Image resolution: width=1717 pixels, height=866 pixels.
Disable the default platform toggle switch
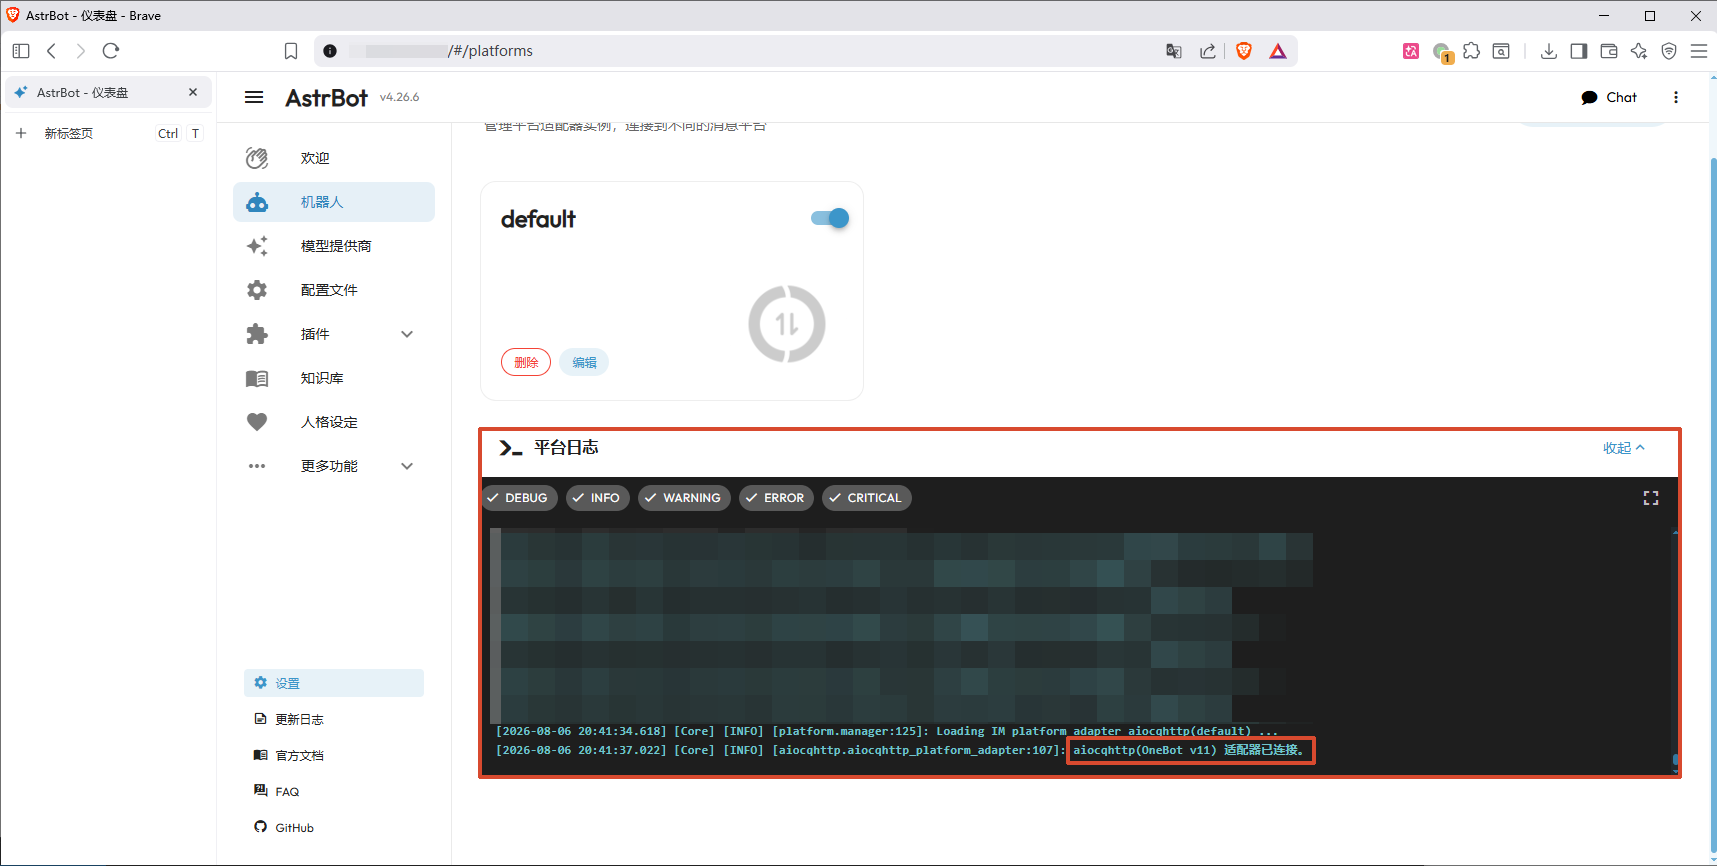(x=830, y=218)
